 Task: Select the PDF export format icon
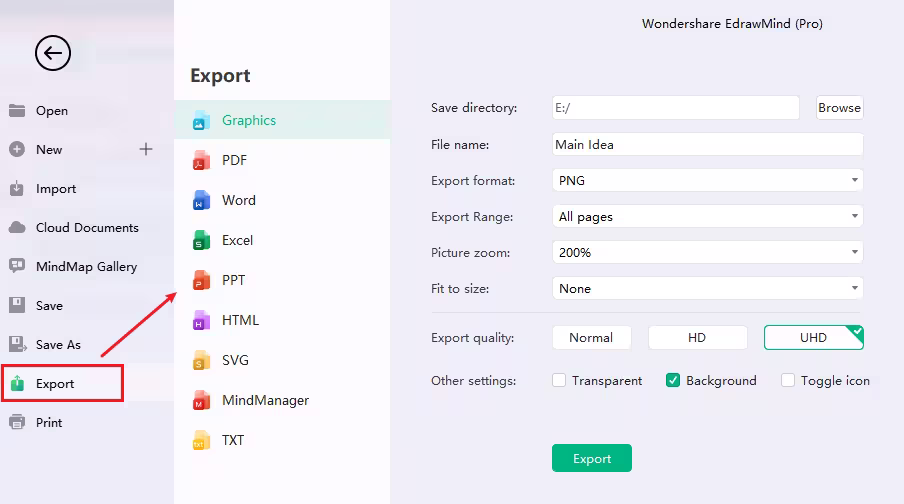(201, 160)
